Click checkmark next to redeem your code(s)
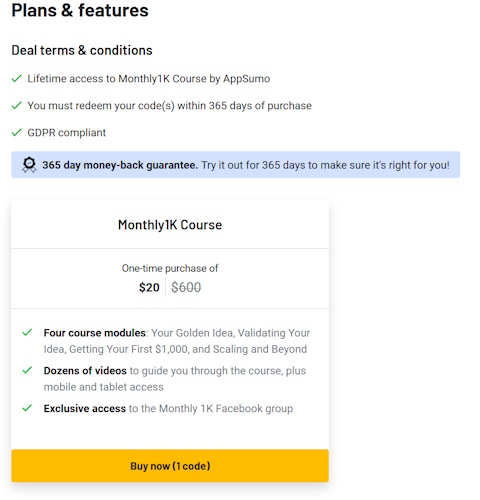 [x=16, y=106]
